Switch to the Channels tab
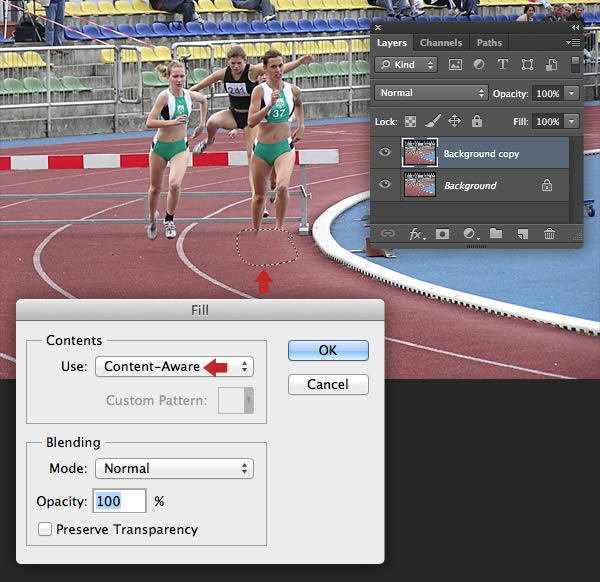600x582 pixels. click(441, 43)
